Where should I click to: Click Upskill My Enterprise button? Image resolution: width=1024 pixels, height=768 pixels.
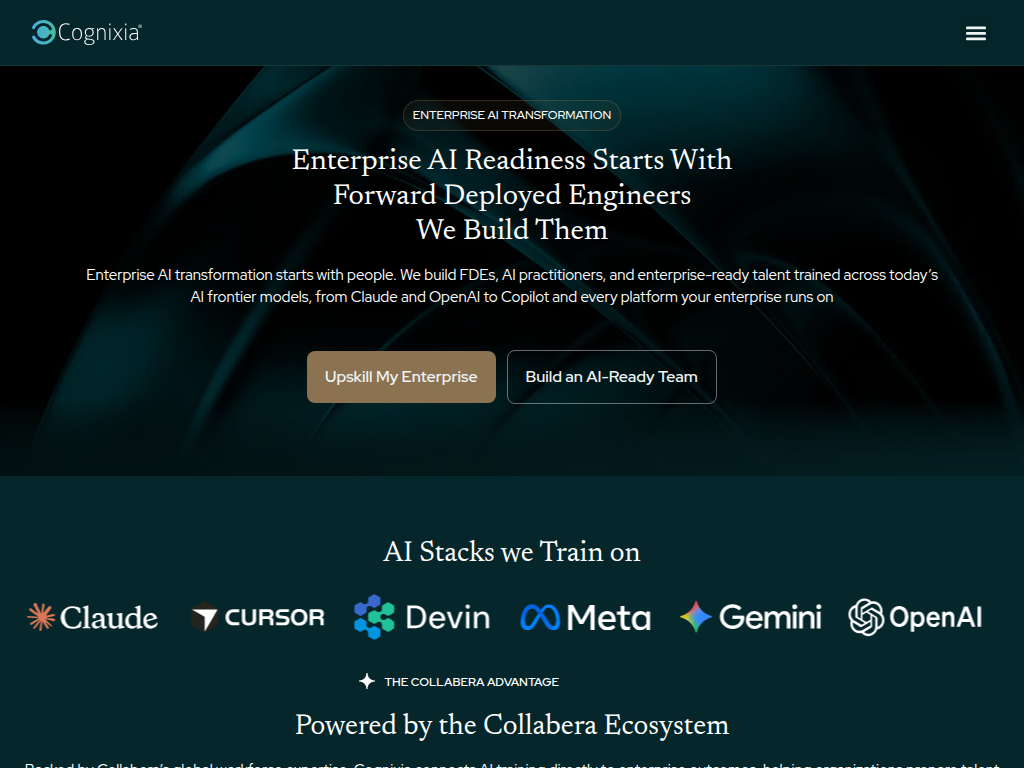(x=401, y=377)
